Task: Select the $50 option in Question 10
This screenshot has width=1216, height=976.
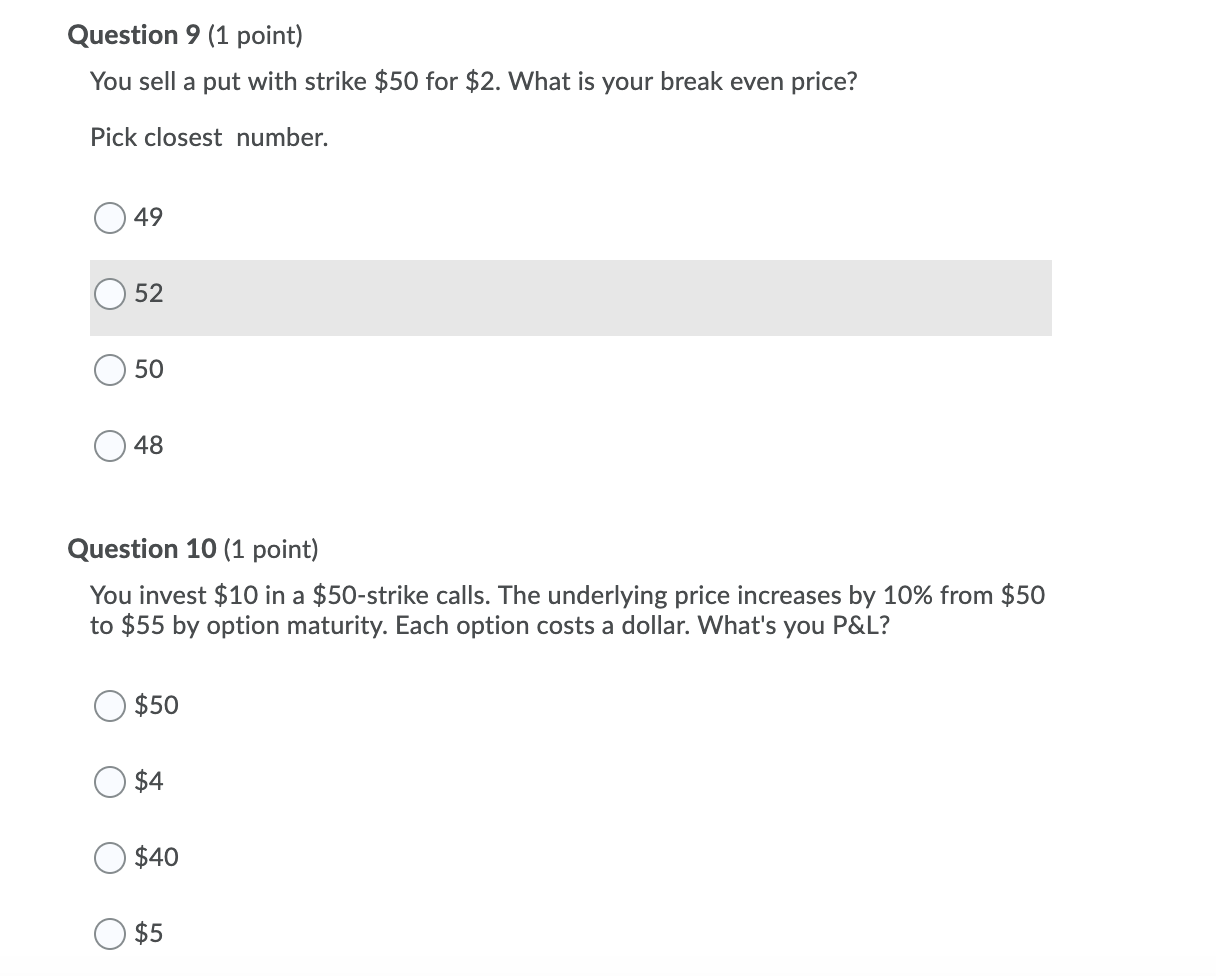Action: tap(110, 706)
